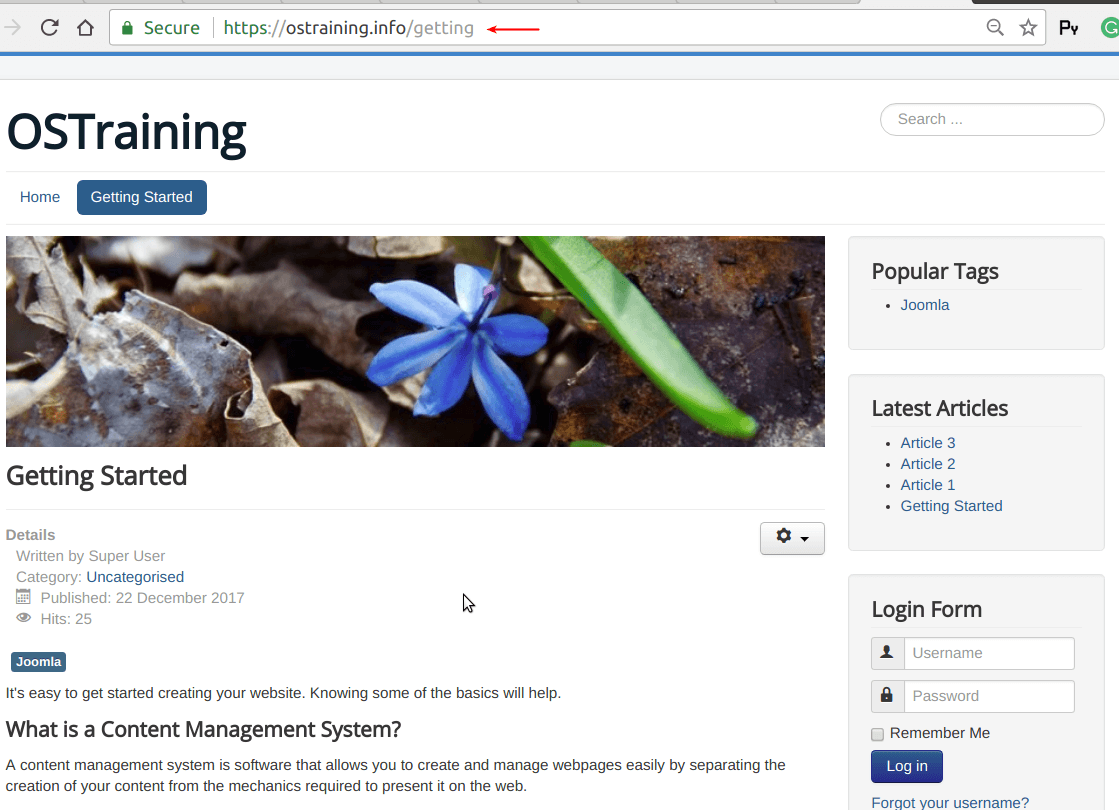The width and height of the screenshot is (1119, 810).
Task: Click the Uncategorised category link
Action: point(135,577)
